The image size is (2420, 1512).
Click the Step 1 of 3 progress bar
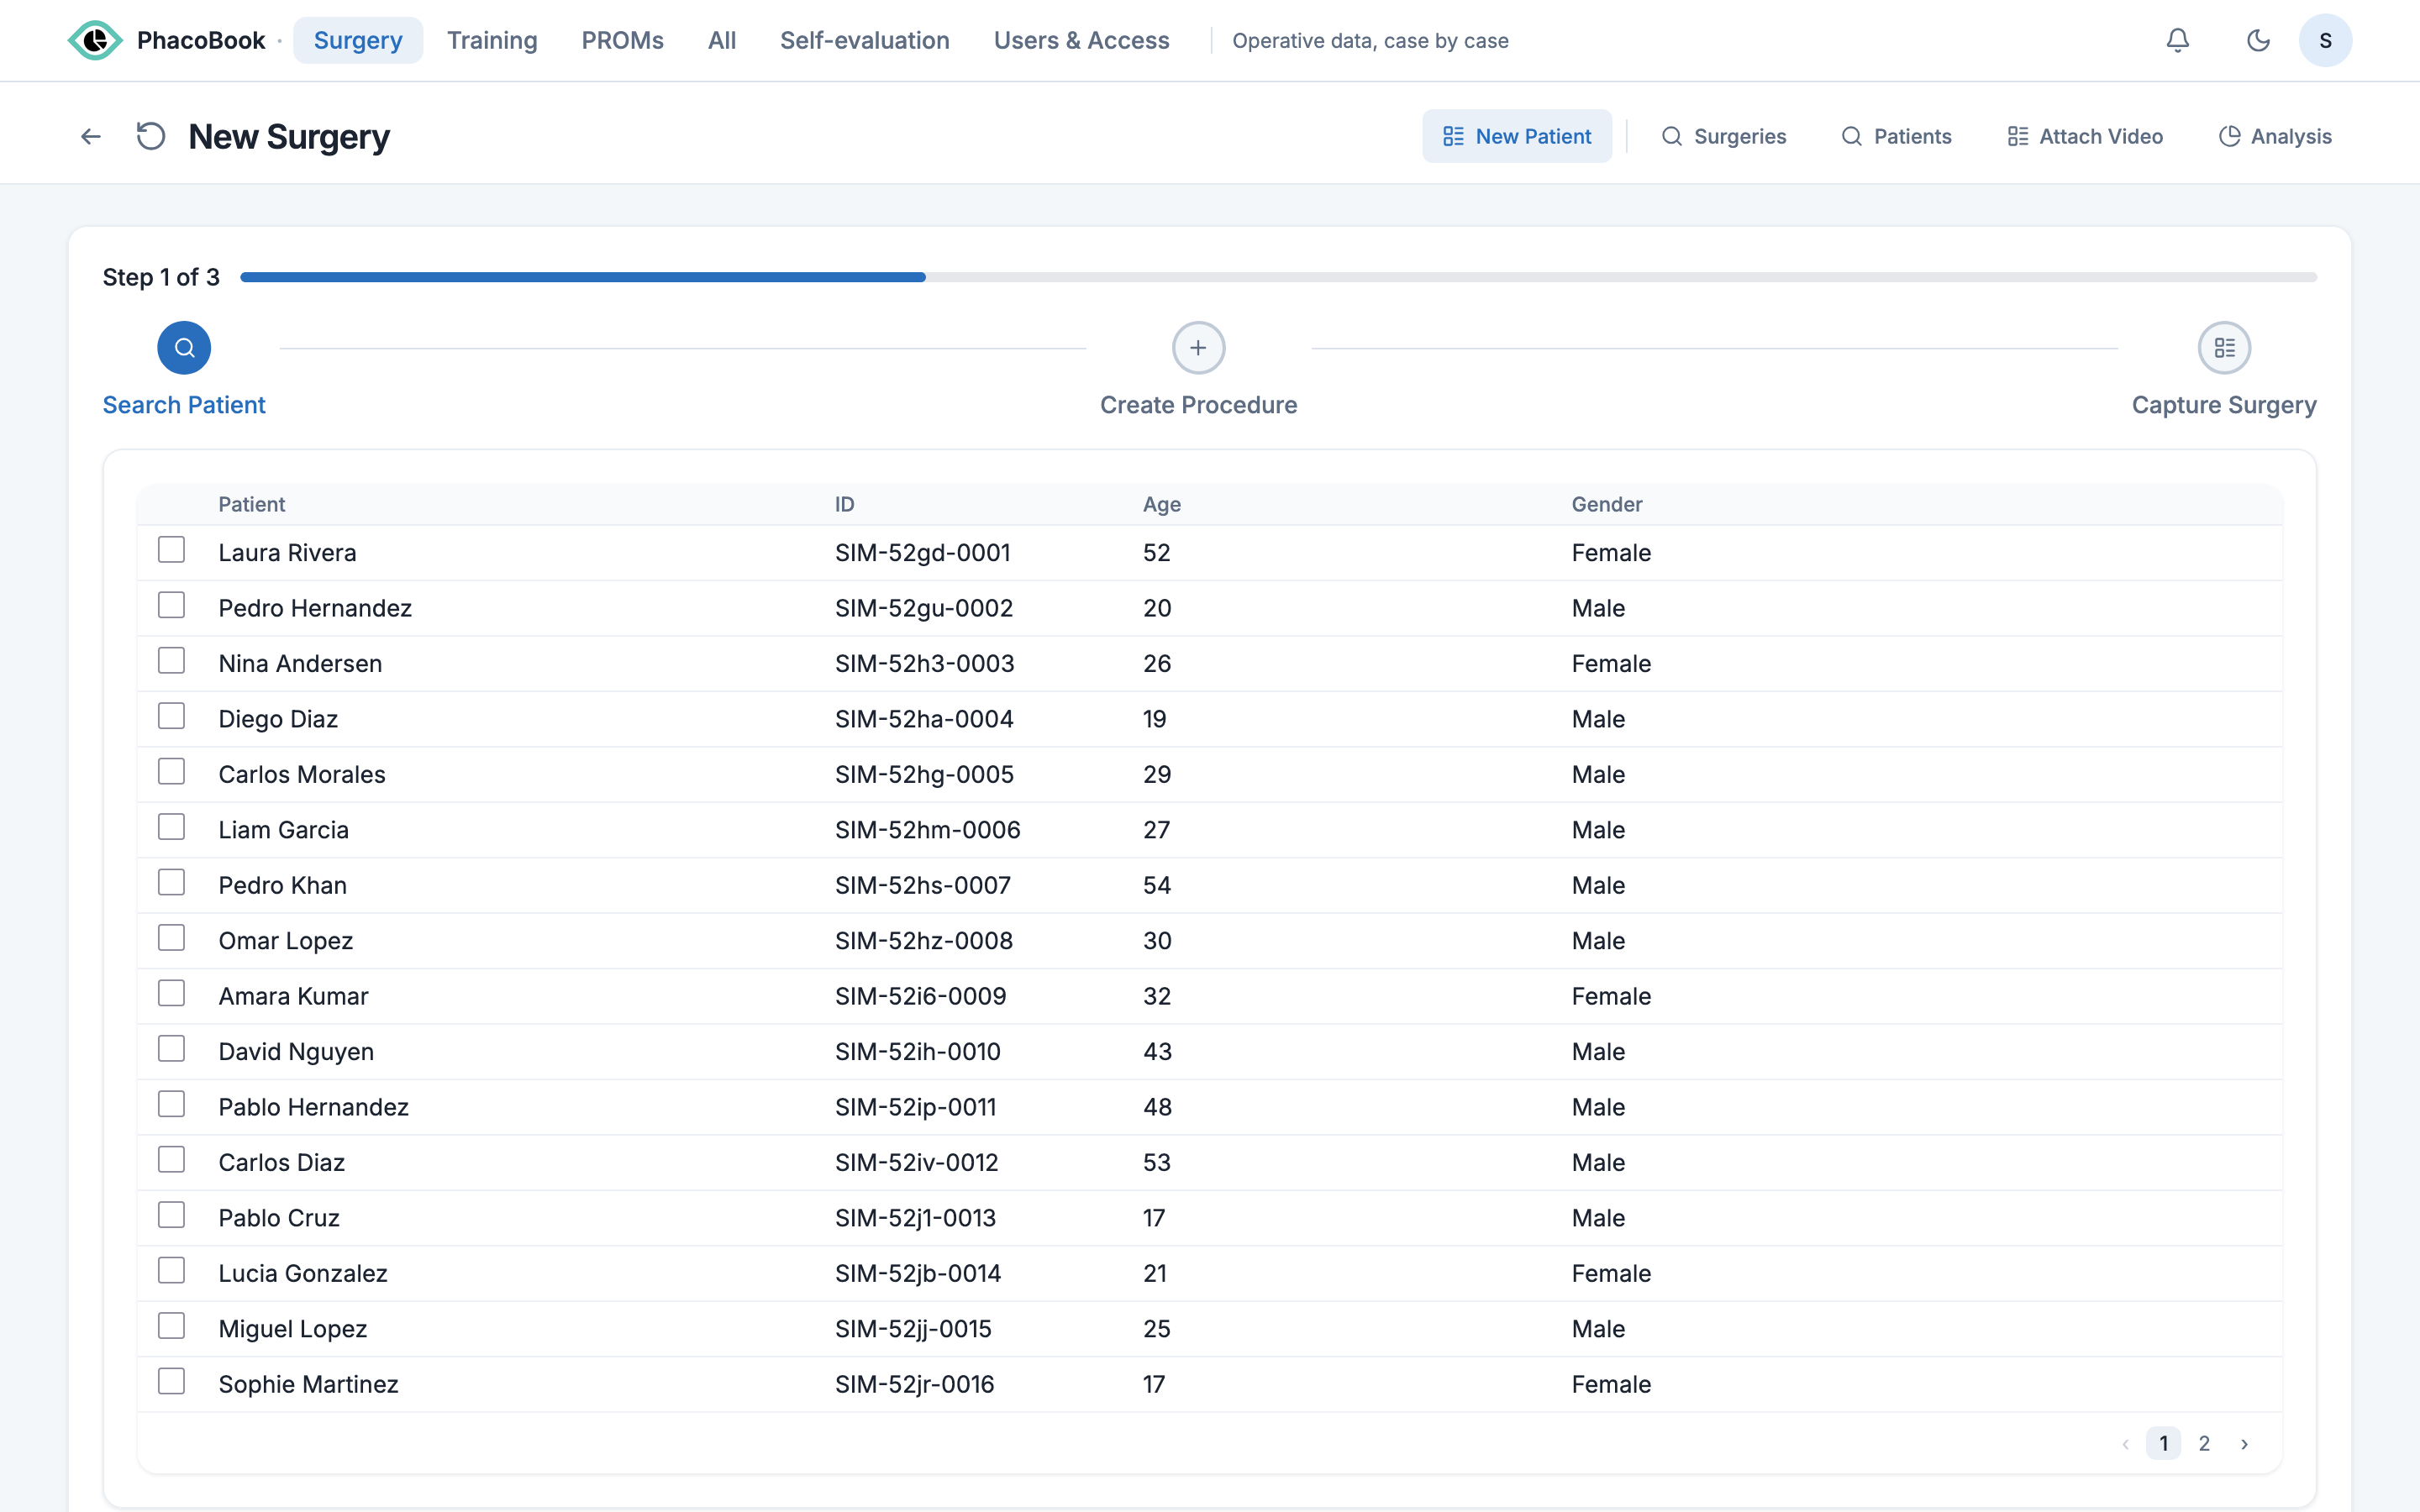1278,277
